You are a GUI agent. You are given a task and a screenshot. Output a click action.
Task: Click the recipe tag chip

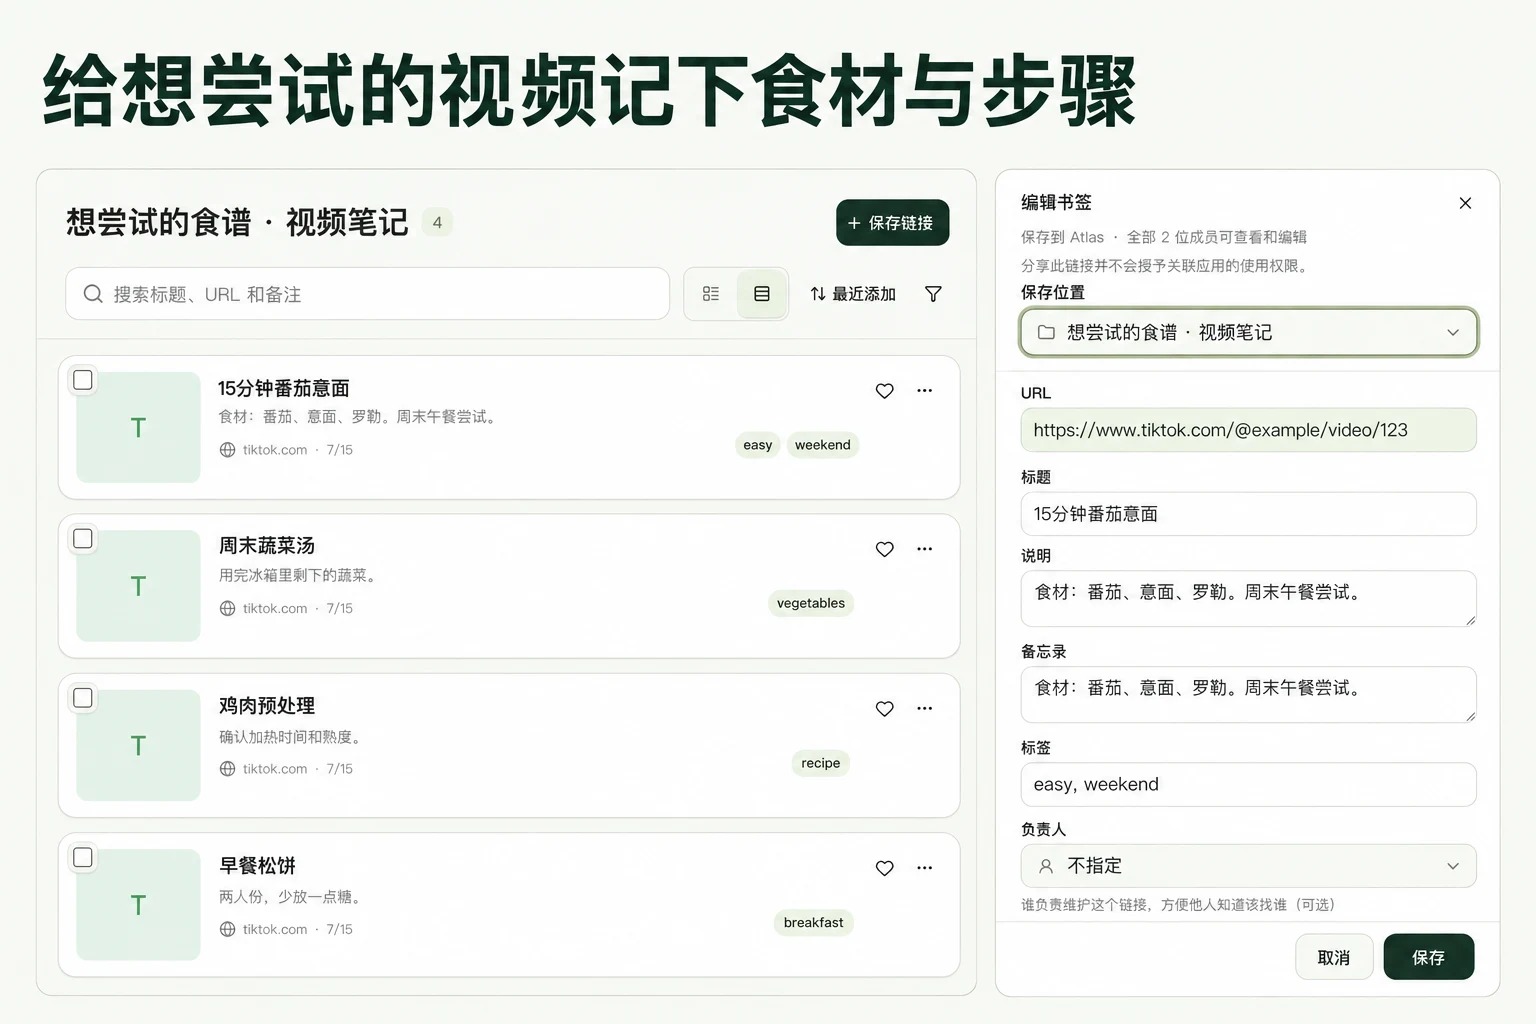click(x=820, y=763)
